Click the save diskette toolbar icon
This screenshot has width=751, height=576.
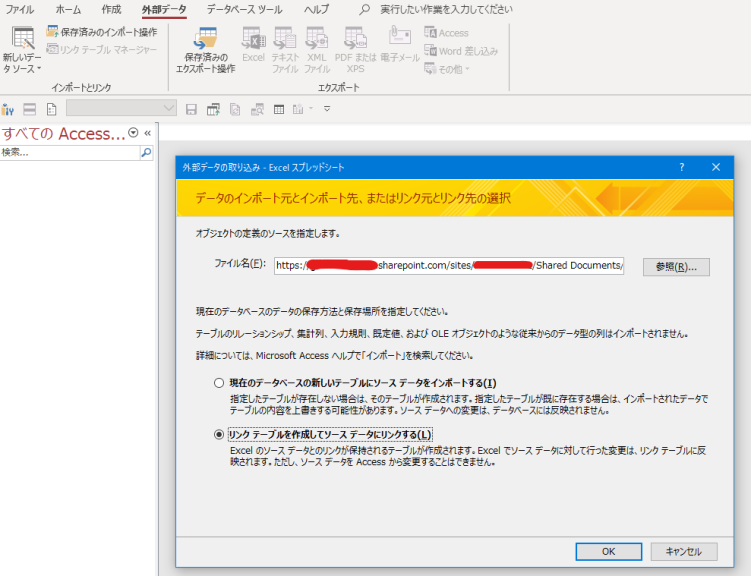(x=191, y=110)
